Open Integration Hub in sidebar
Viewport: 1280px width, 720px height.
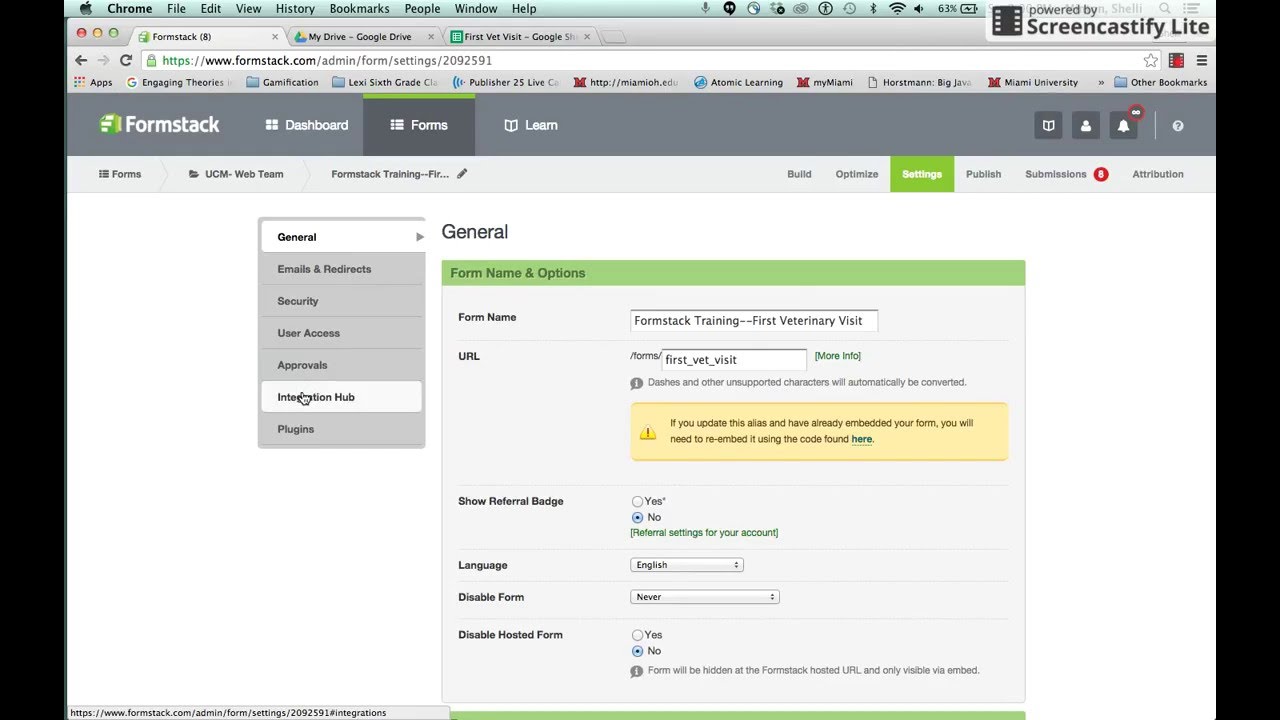pyautogui.click(x=342, y=397)
